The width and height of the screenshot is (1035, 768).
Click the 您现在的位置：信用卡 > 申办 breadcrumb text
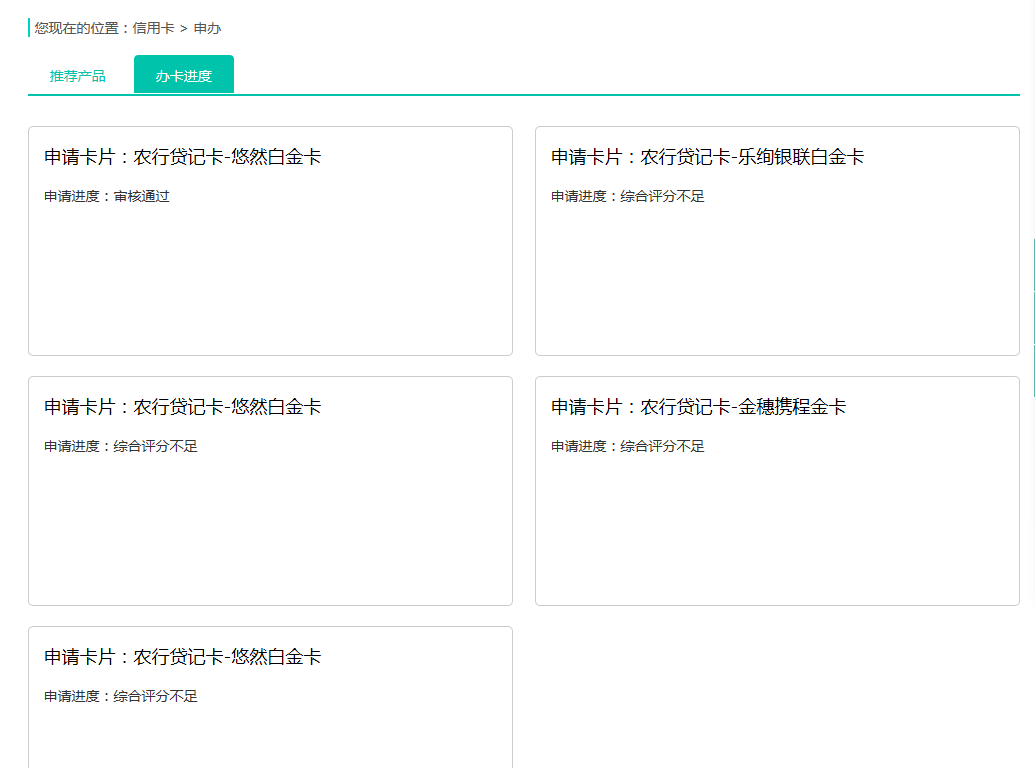[x=127, y=28]
